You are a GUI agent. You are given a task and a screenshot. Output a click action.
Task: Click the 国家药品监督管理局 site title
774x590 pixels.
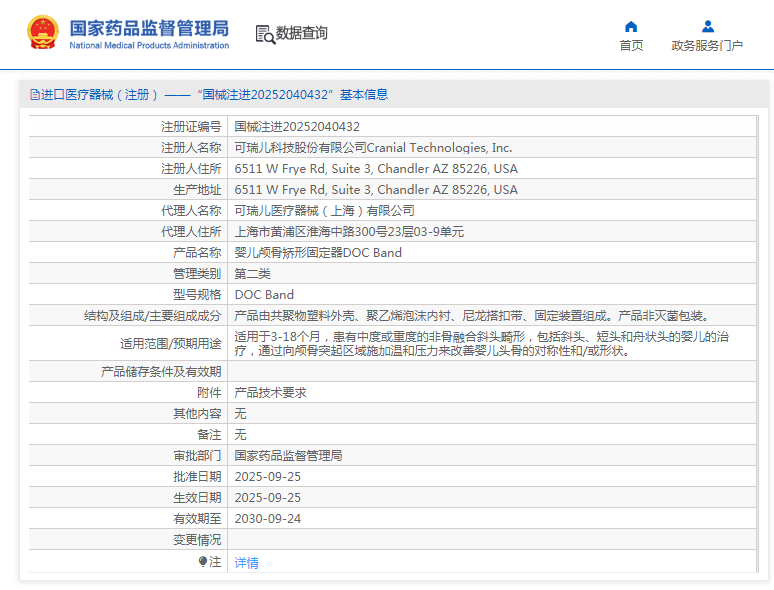tap(149, 27)
